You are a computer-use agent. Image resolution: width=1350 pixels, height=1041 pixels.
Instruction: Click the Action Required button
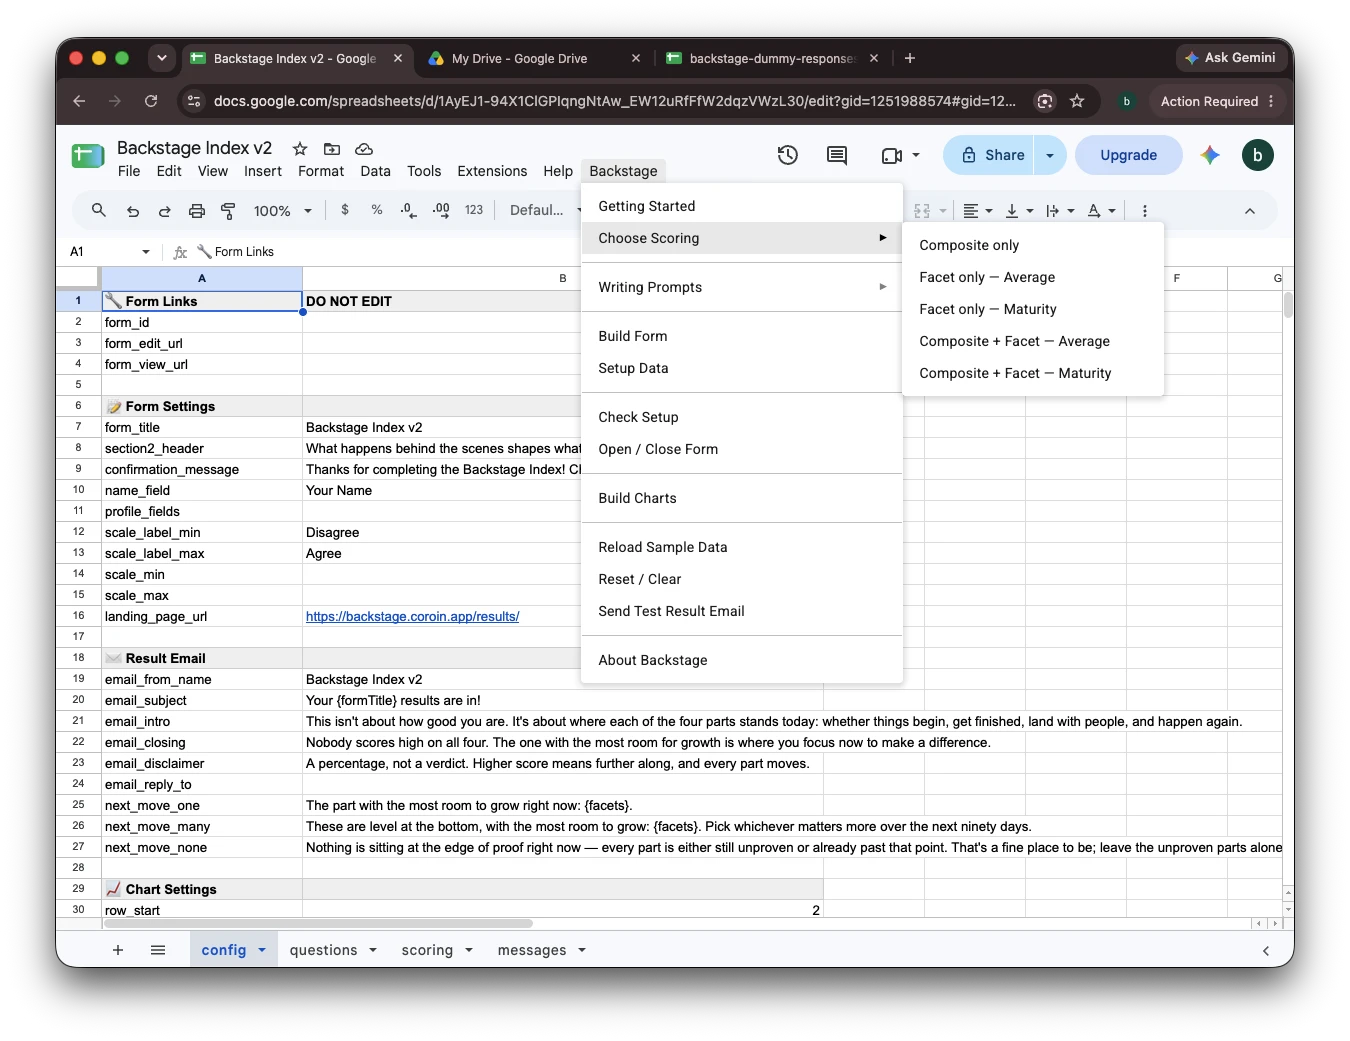(1209, 101)
